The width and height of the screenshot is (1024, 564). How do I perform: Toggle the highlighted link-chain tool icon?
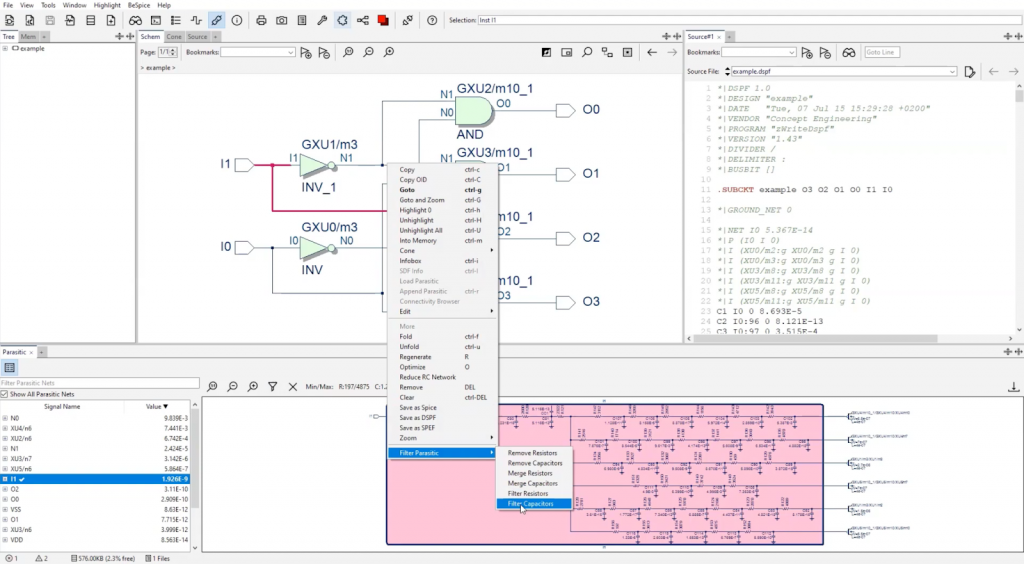(216, 20)
